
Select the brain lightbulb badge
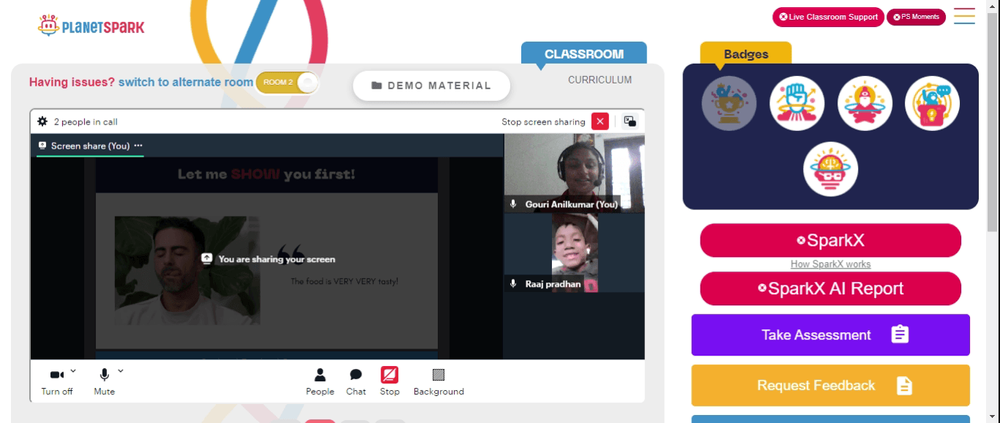830,169
